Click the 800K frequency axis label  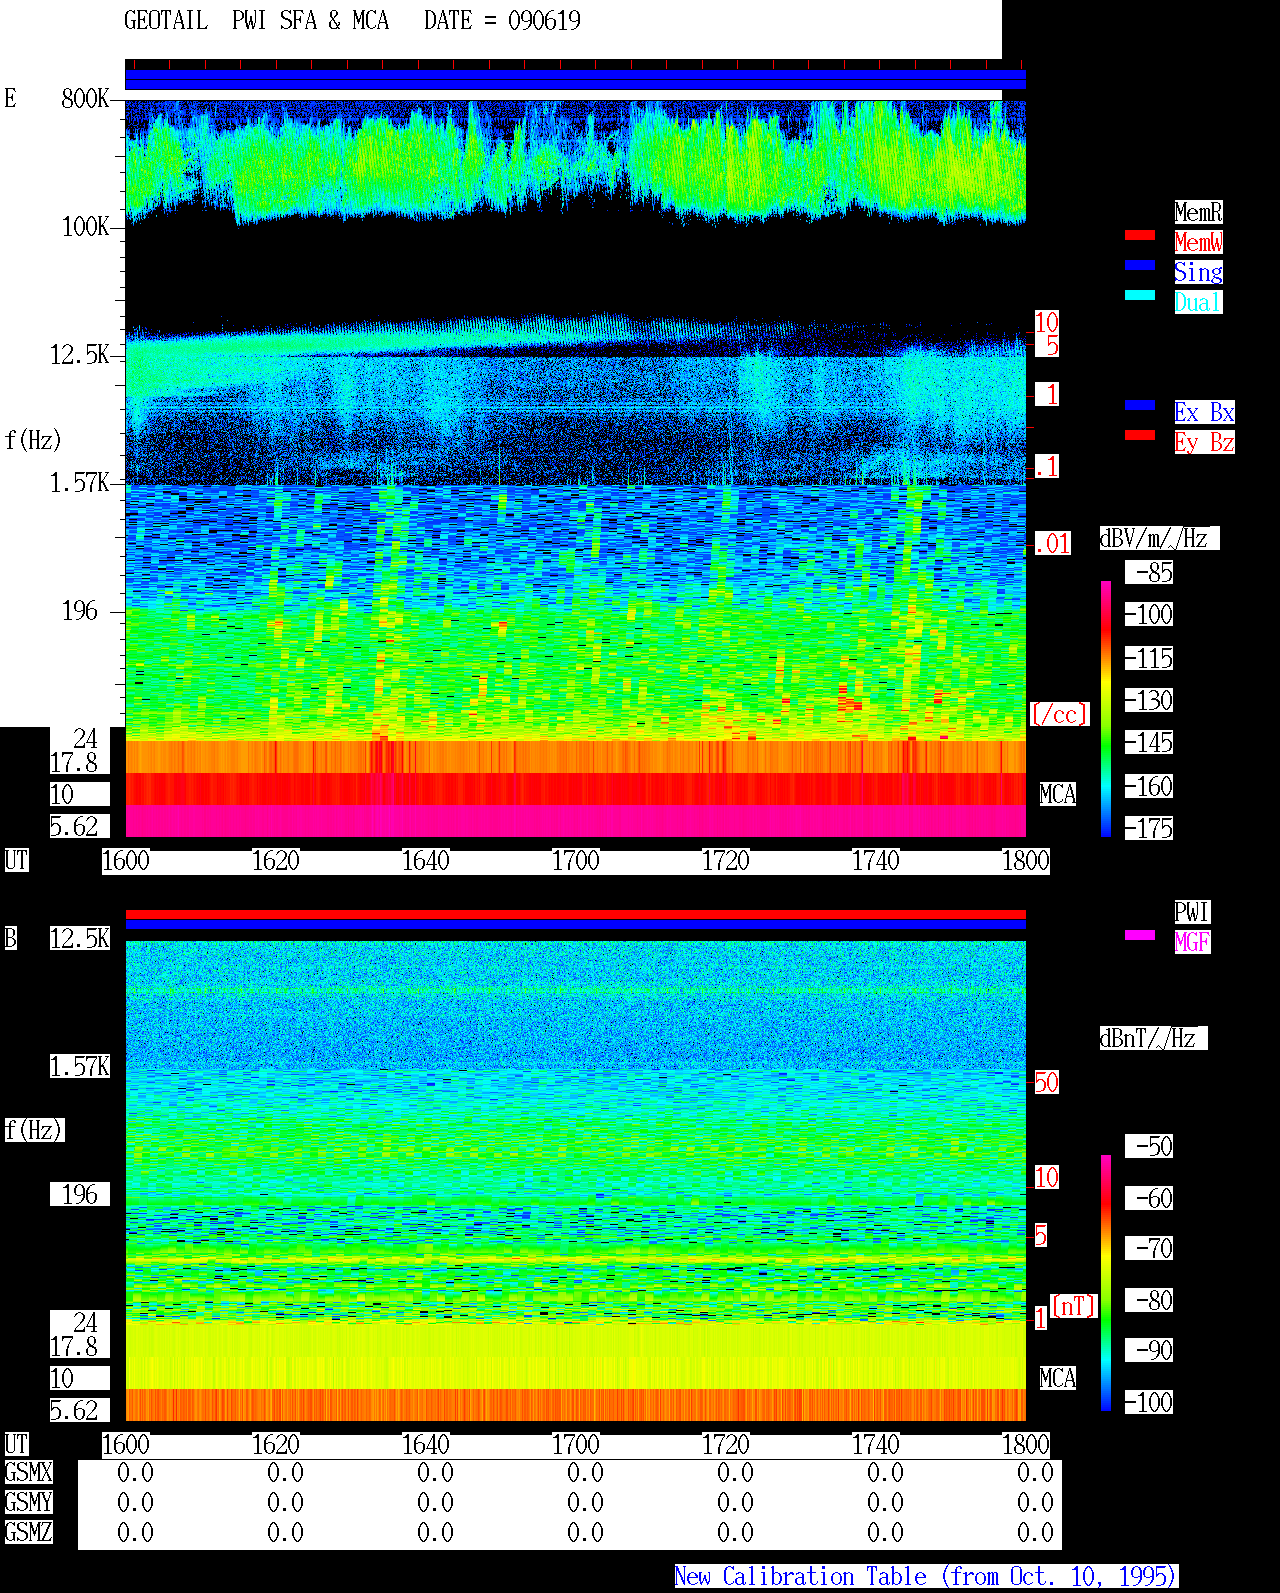click(x=85, y=98)
